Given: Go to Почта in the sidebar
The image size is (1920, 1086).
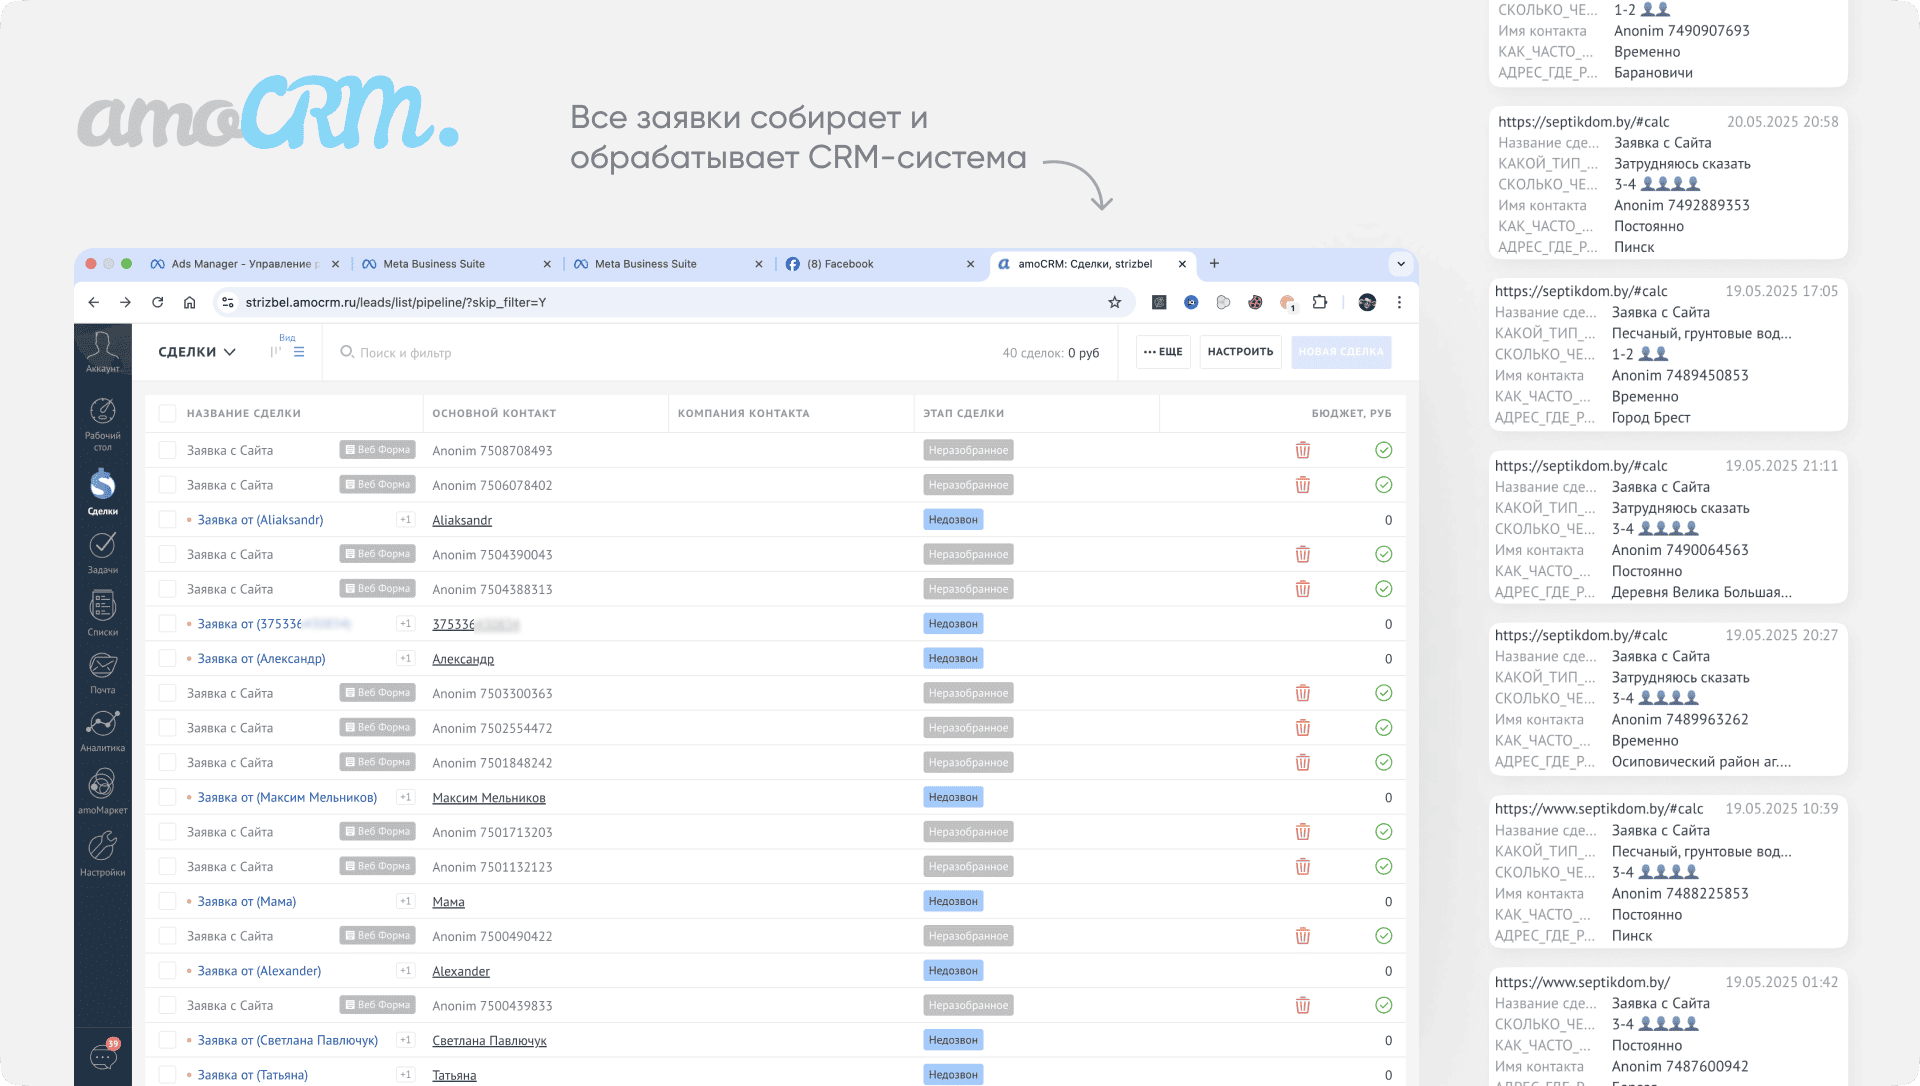Looking at the screenshot, I should 102,672.
